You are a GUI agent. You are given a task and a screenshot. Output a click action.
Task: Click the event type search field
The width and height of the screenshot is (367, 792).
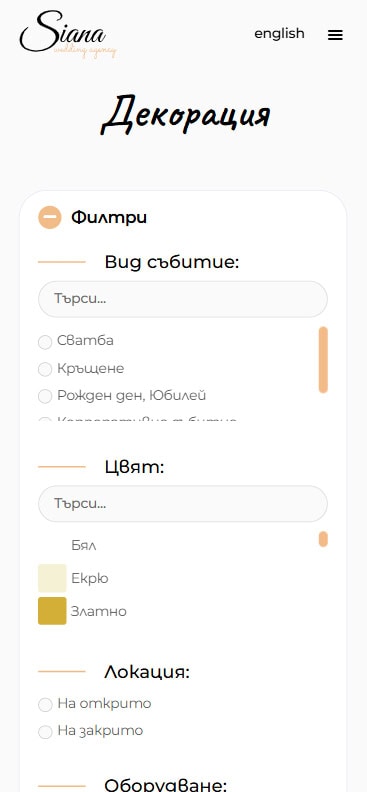pos(183,299)
